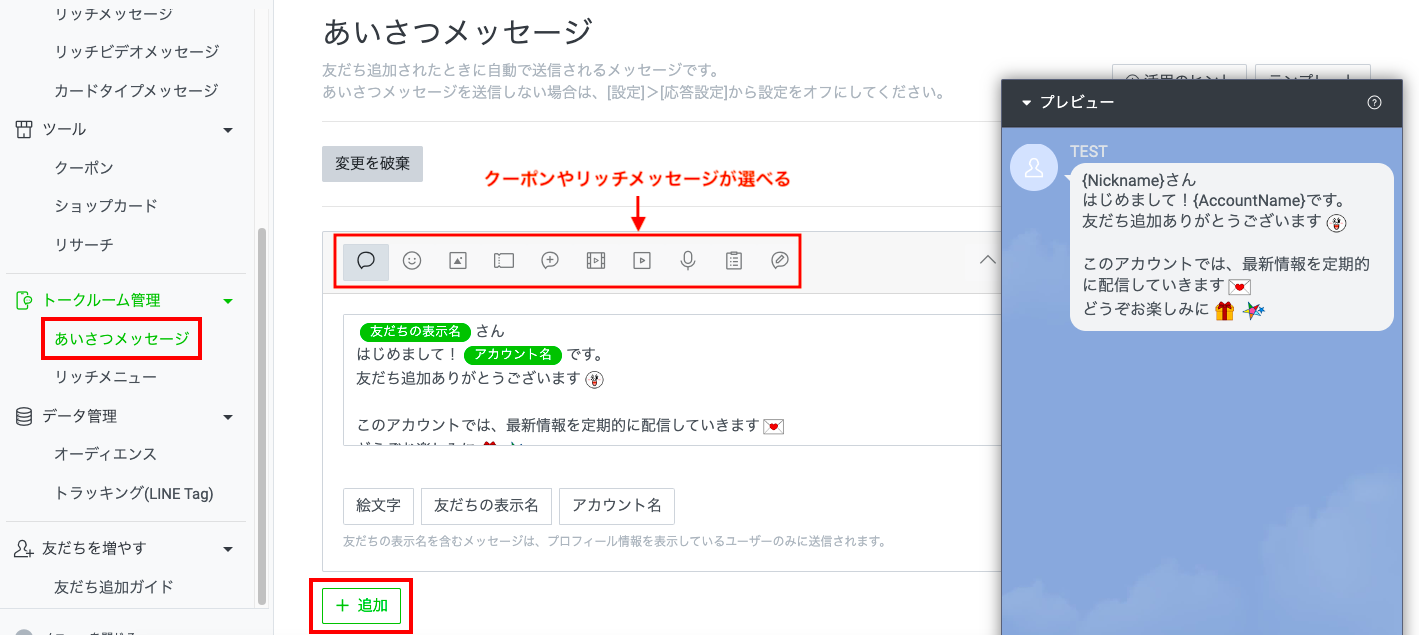
Task: Insert 絵文字 using its button
Action: pos(378,506)
